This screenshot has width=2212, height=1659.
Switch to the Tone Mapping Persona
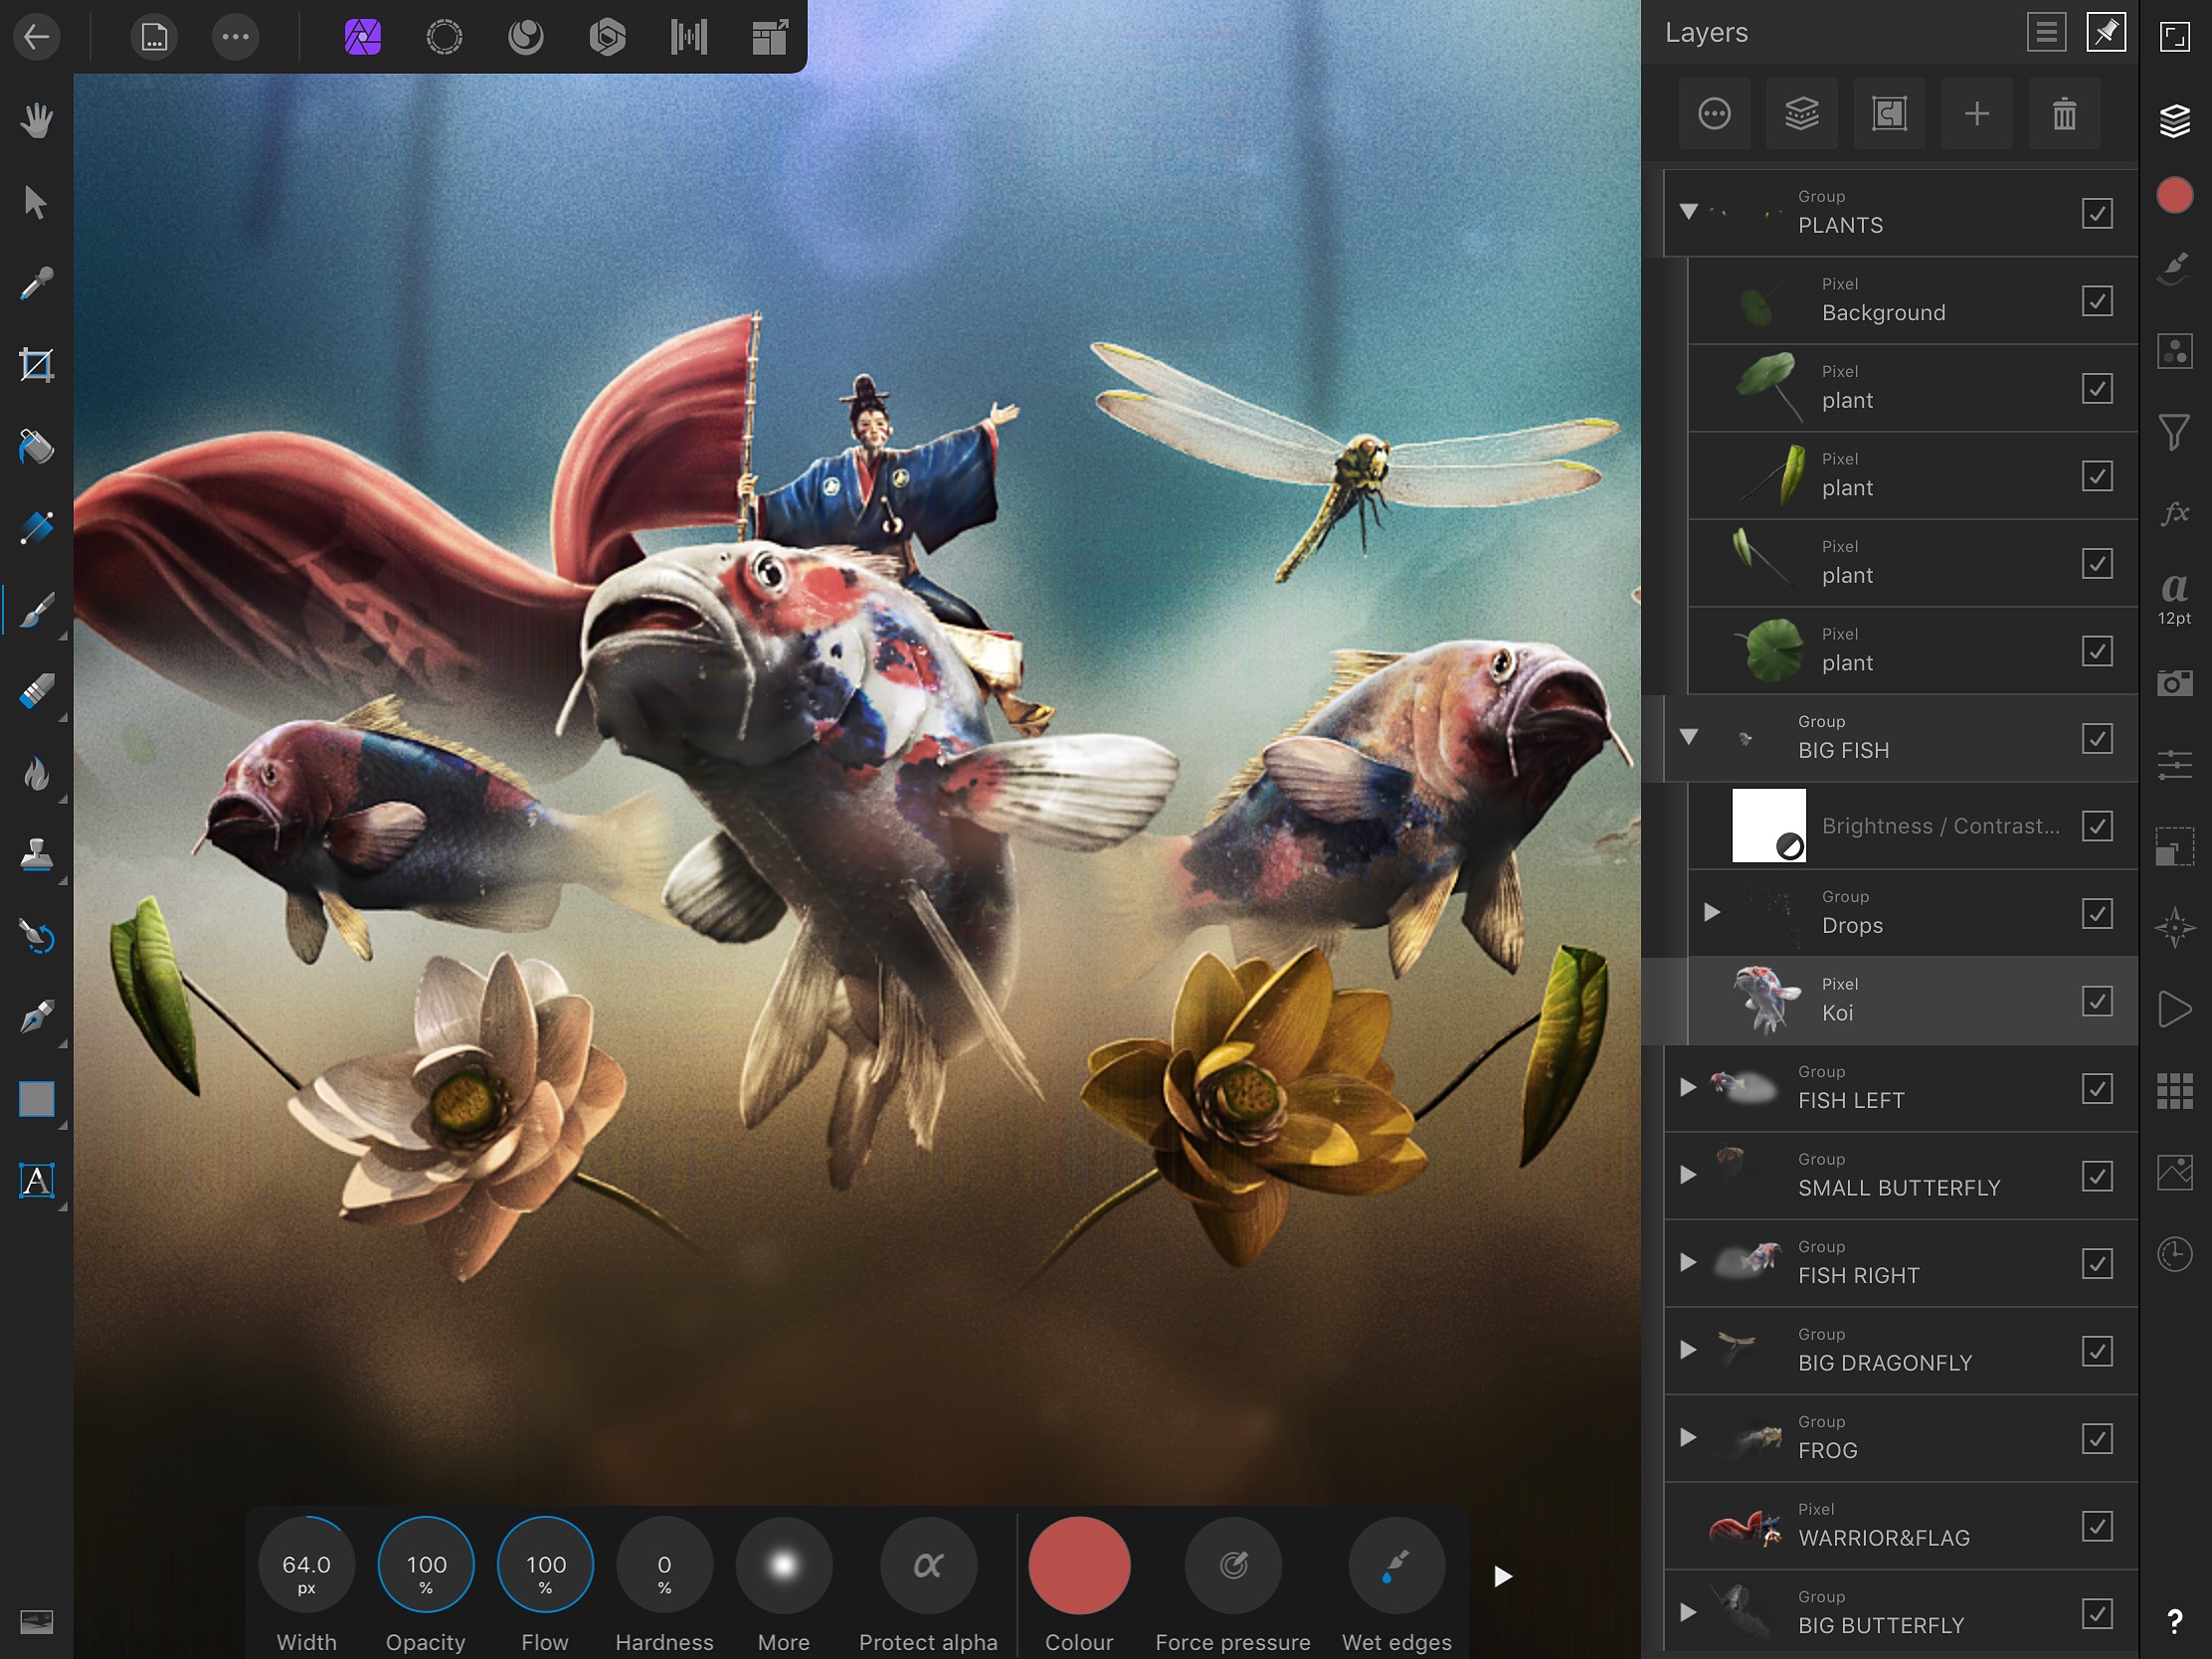tap(689, 37)
